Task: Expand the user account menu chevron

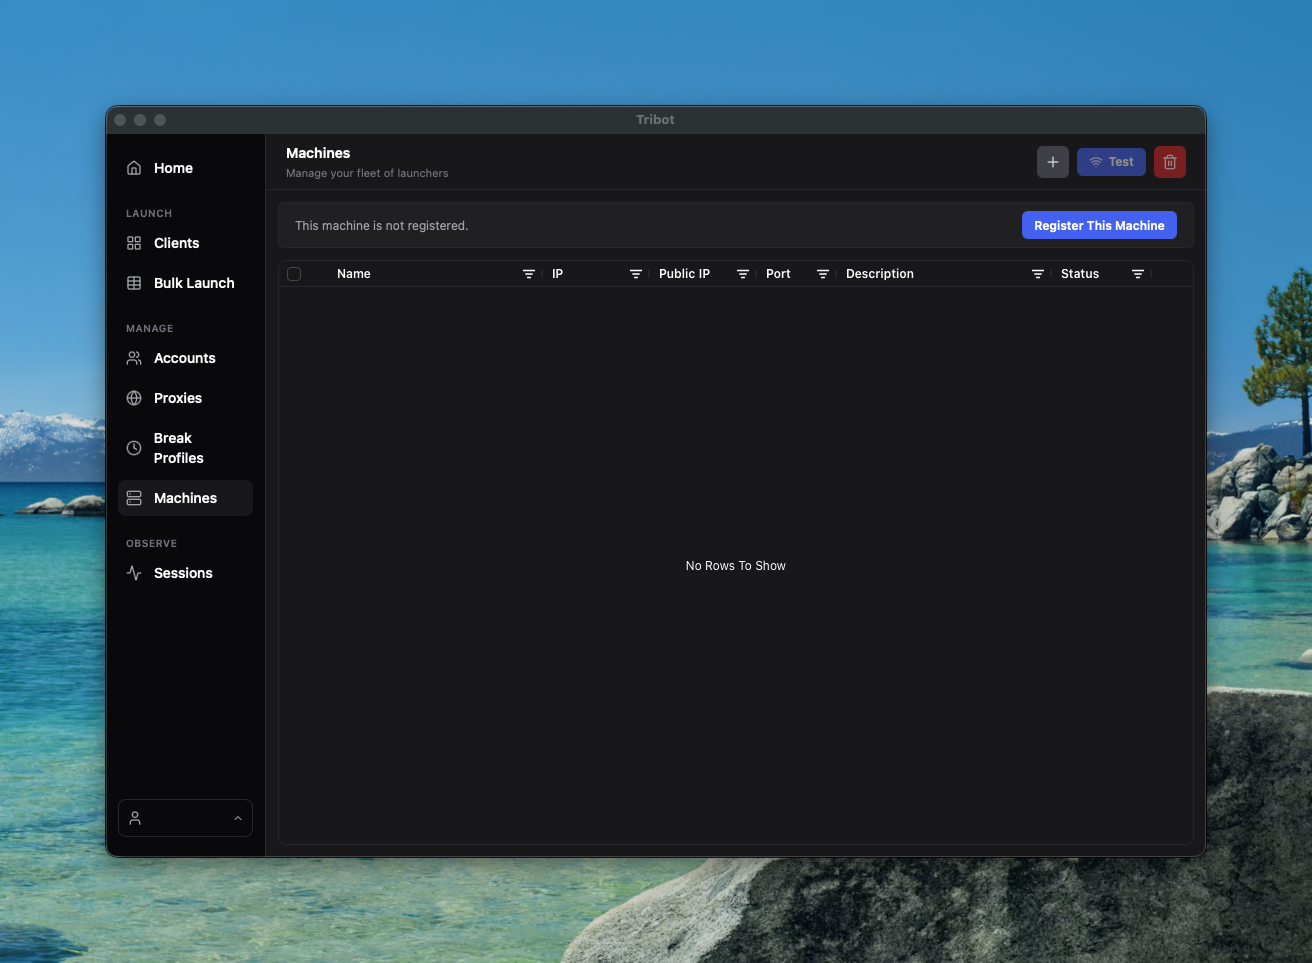Action: pyautogui.click(x=238, y=818)
